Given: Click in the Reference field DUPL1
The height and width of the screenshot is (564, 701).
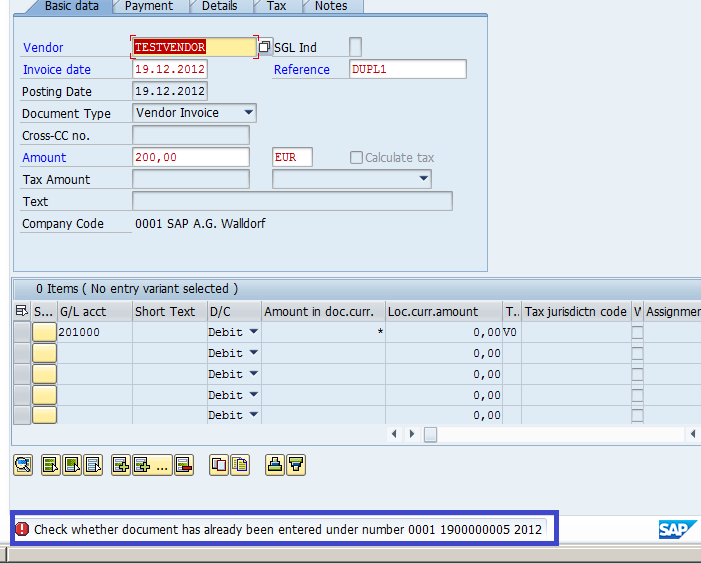Looking at the screenshot, I should click(408, 69).
